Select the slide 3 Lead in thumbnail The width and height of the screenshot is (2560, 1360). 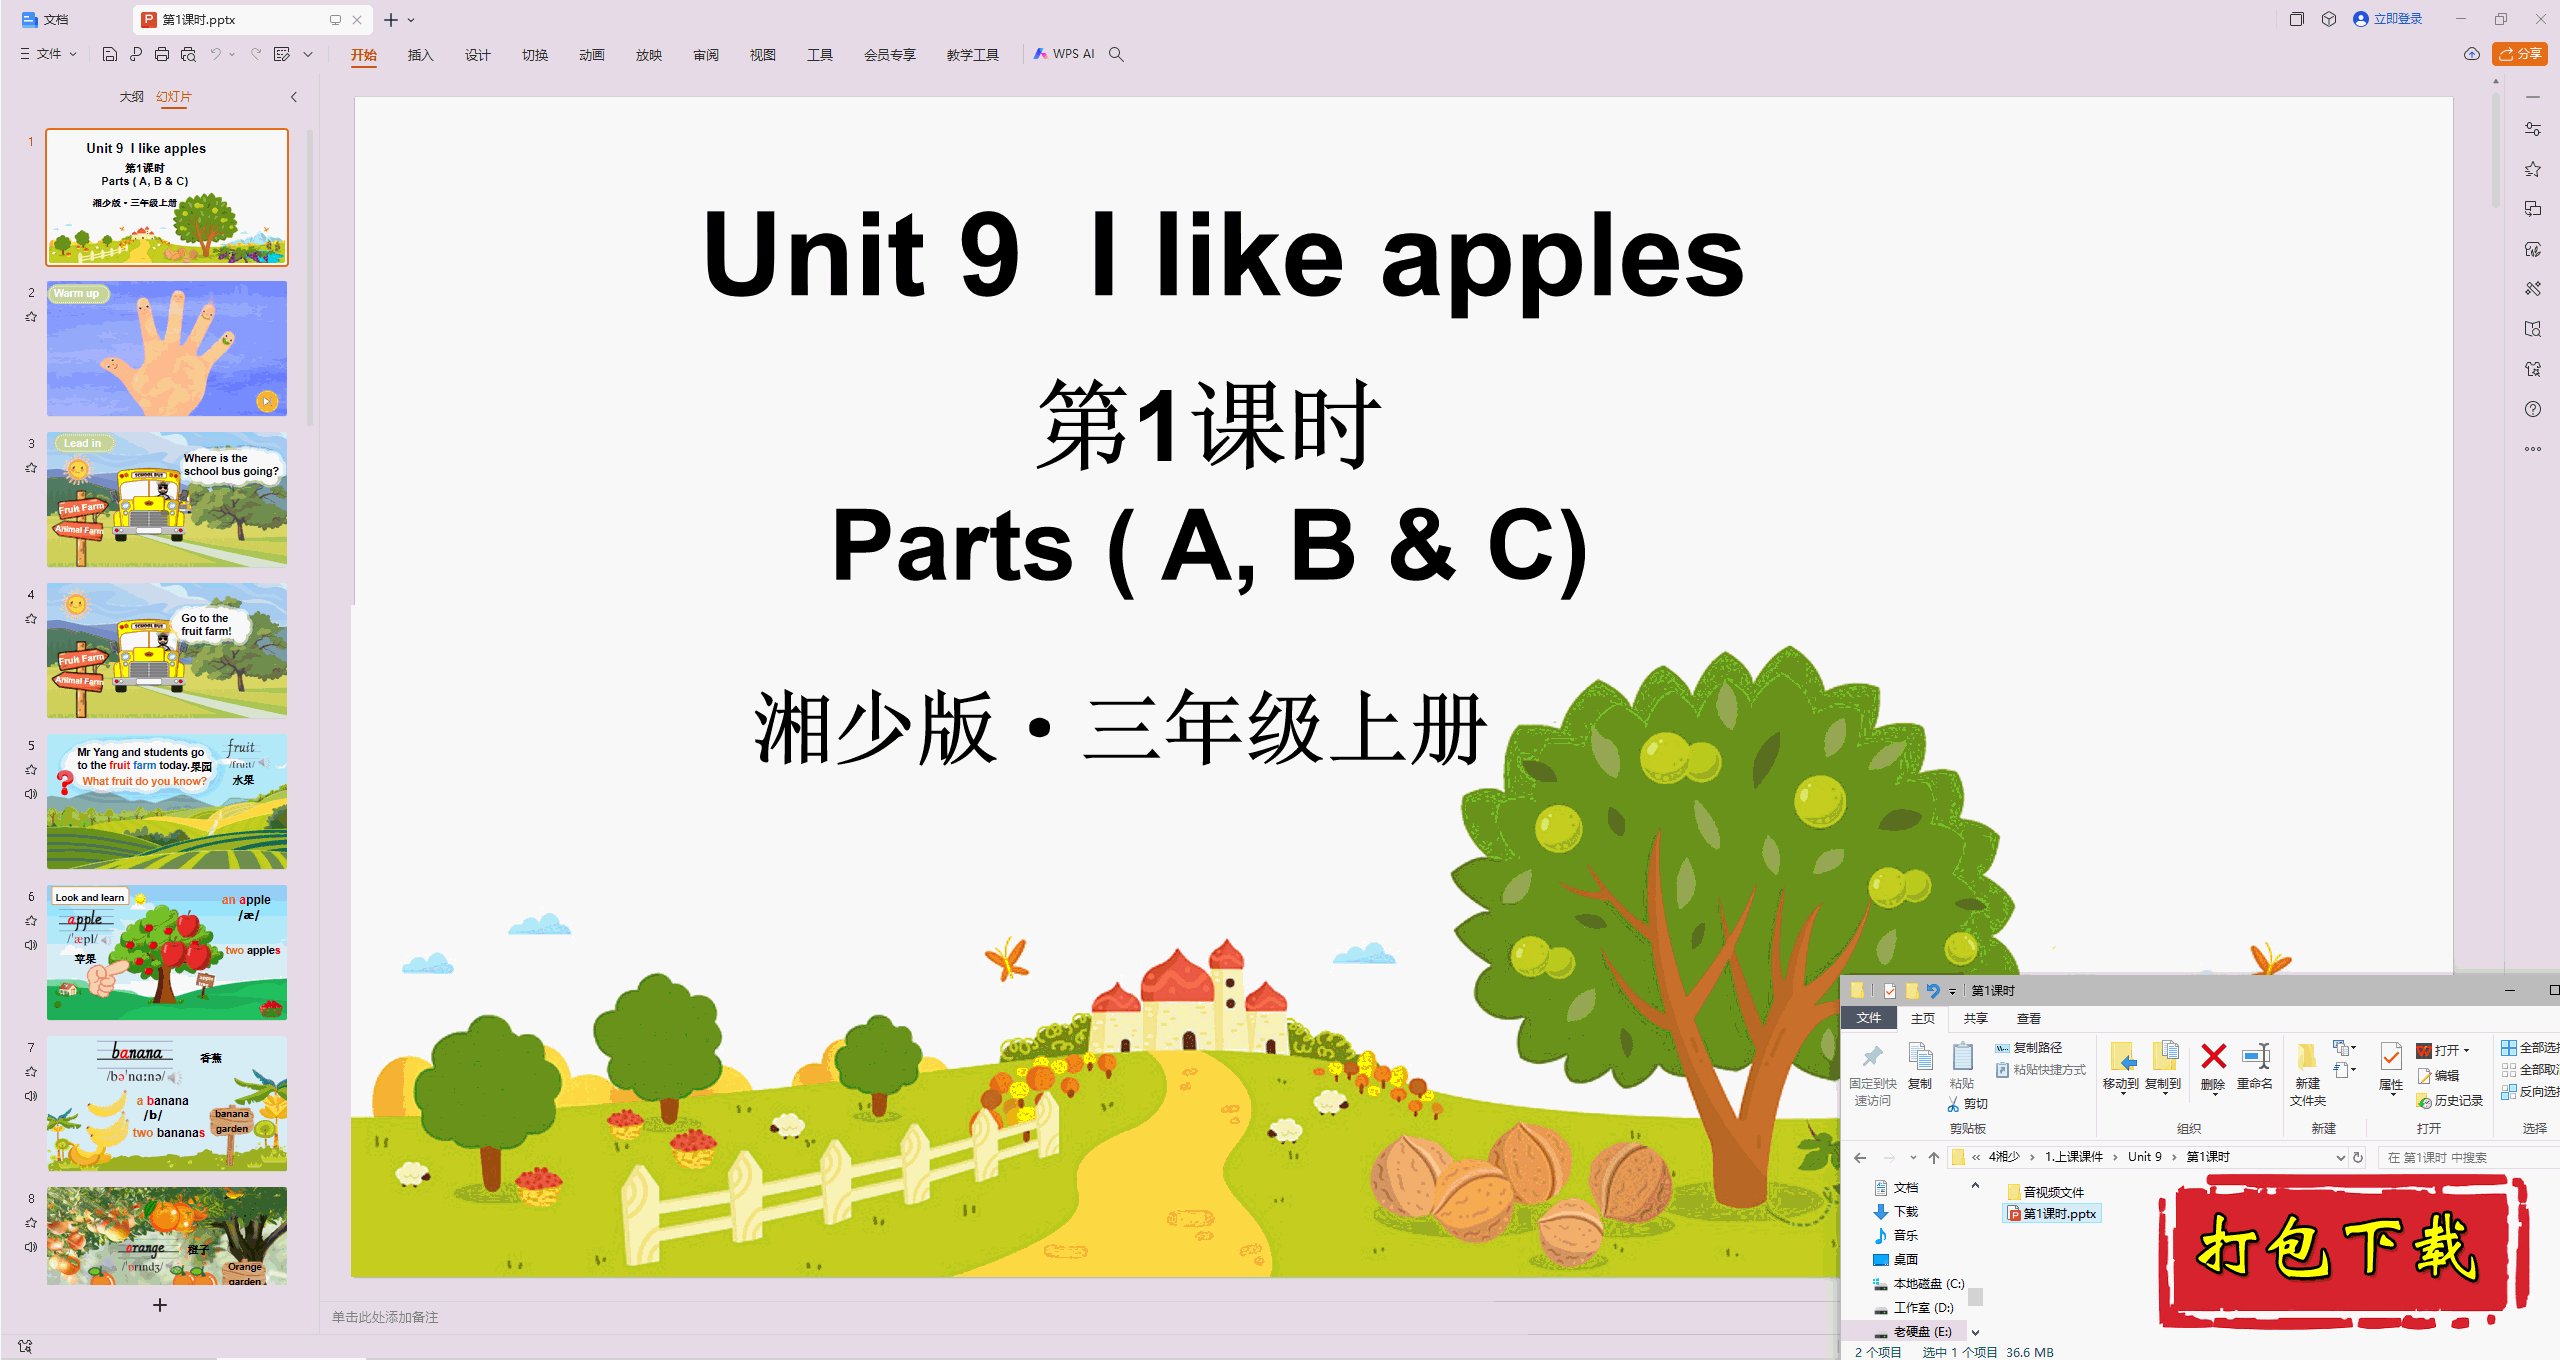point(167,499)
